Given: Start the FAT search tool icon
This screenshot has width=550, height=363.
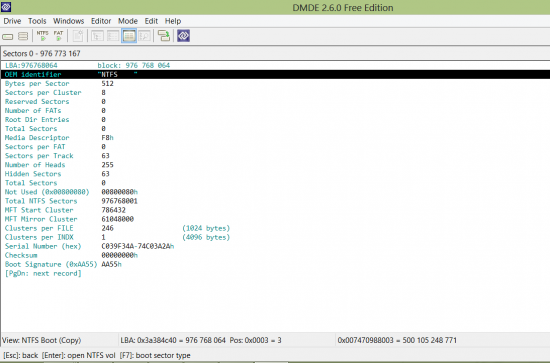Looking at the screenshot, I should [58, 35].
